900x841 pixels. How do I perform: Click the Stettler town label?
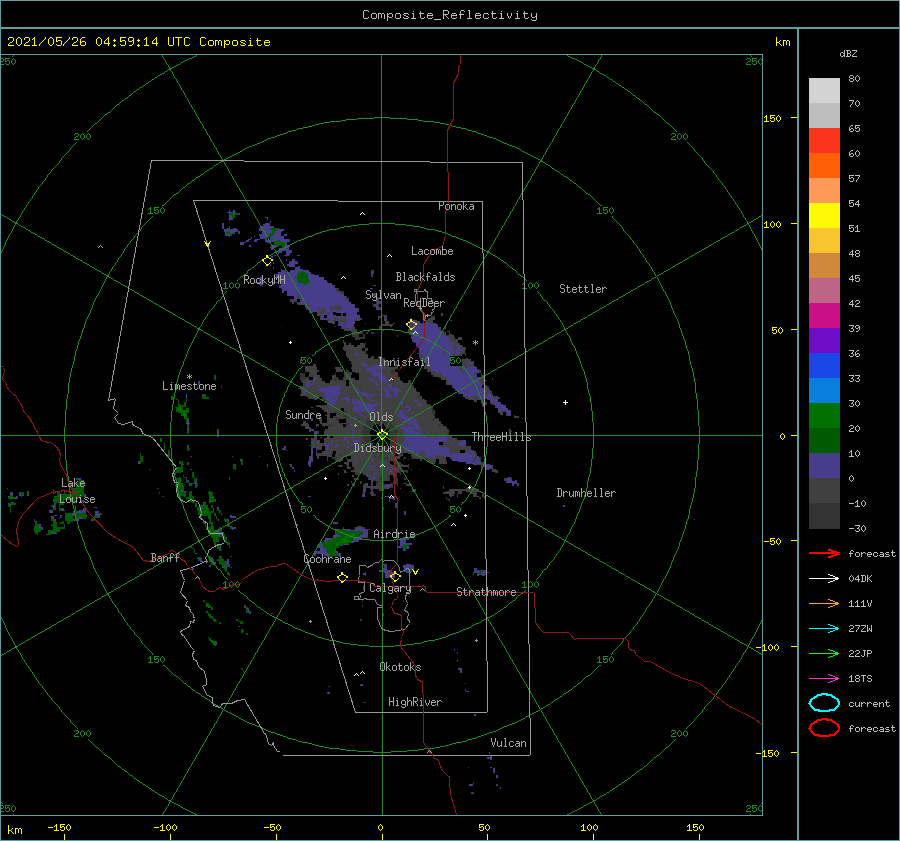pos(583,289)
